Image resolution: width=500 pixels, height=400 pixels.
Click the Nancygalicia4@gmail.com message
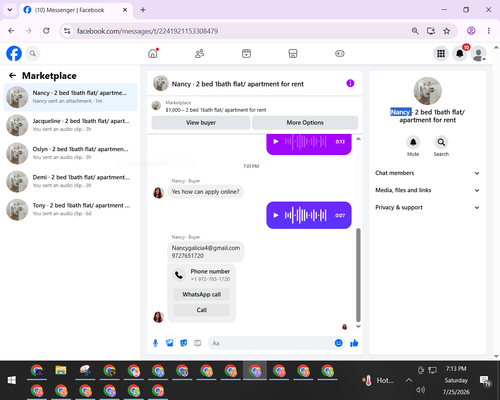pos(206,252)
